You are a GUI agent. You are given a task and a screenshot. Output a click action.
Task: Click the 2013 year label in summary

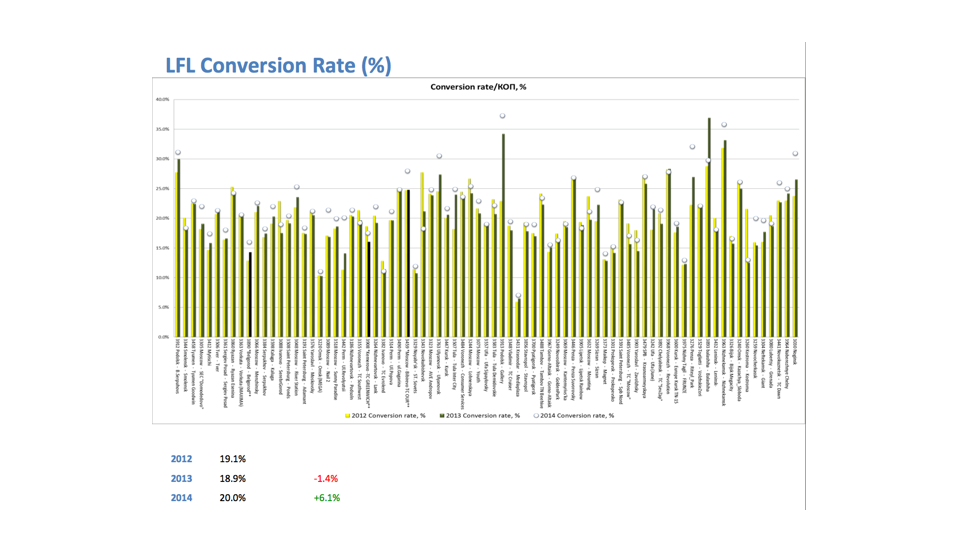[181, 478]
